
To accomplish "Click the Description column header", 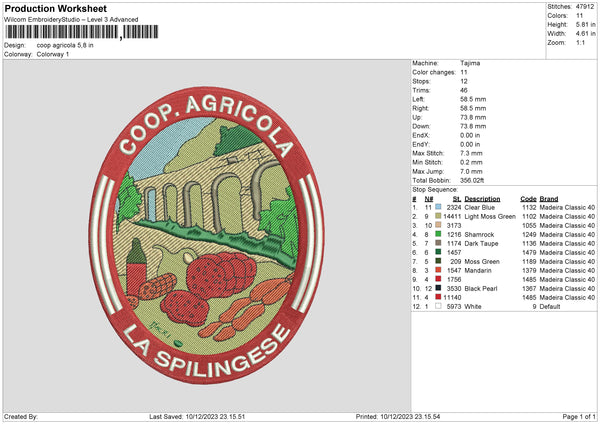I will (x=482, y=199).
